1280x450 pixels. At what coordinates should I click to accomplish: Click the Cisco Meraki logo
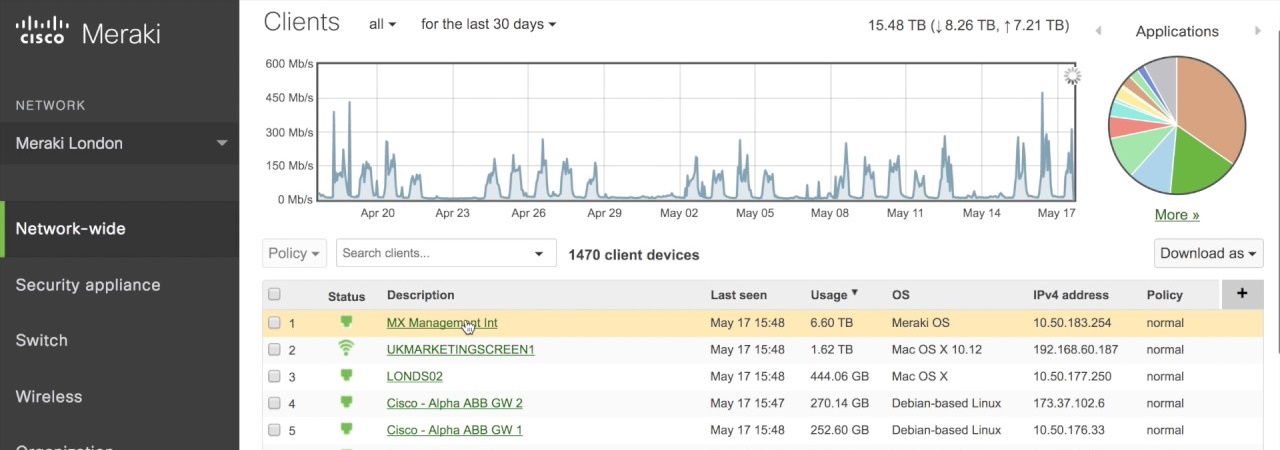pos(88,32)
